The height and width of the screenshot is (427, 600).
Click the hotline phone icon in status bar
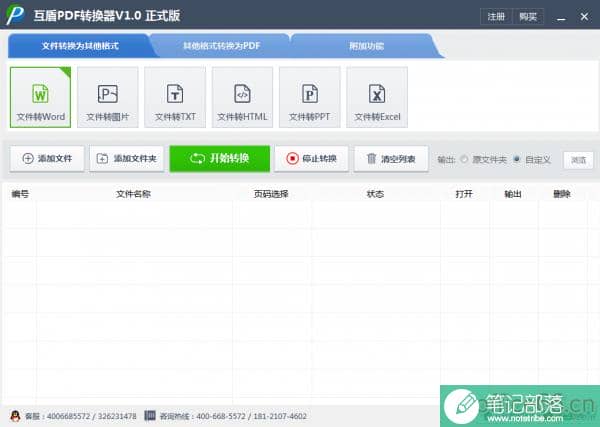(150, 416)
